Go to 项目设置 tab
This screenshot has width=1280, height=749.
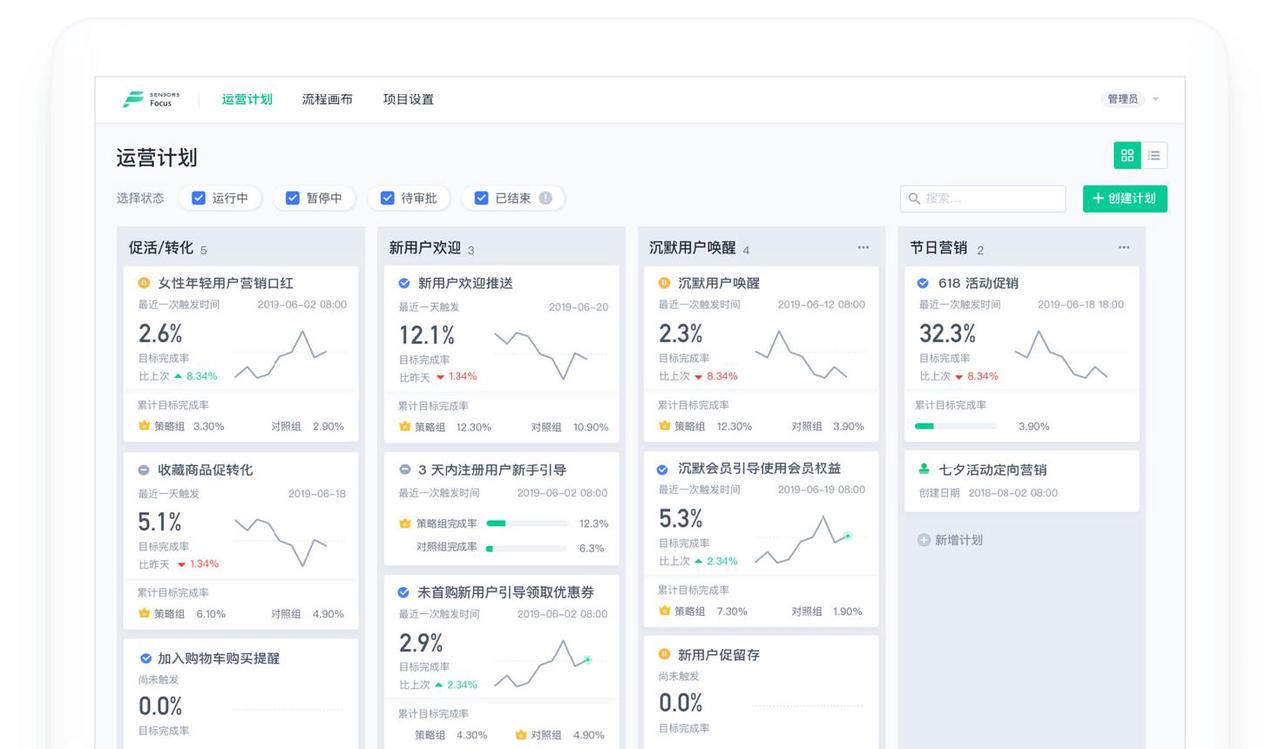click(x=408, y=99)
